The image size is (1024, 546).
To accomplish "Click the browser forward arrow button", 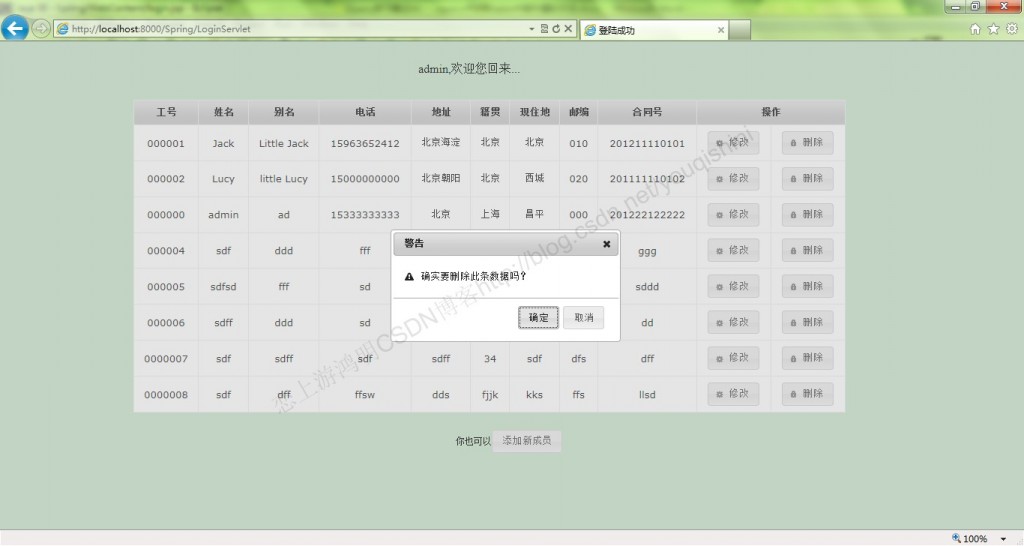I will click(x=40, y=29).
